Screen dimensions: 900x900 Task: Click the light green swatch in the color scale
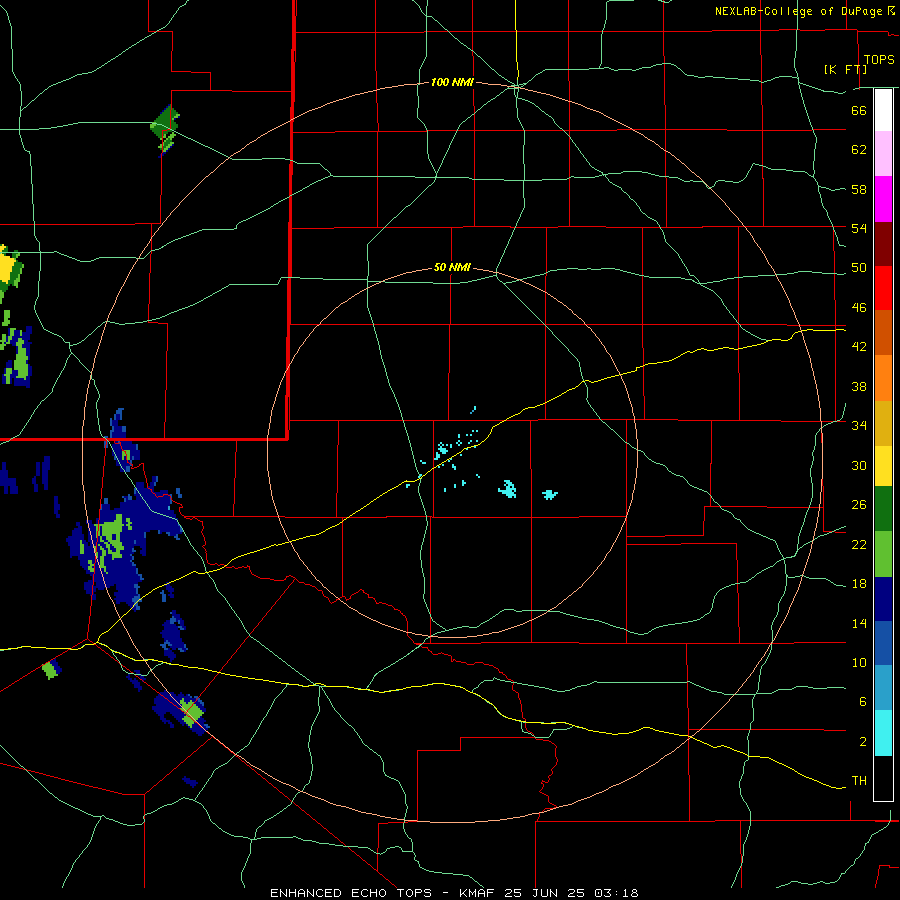[x=883, y=554]
